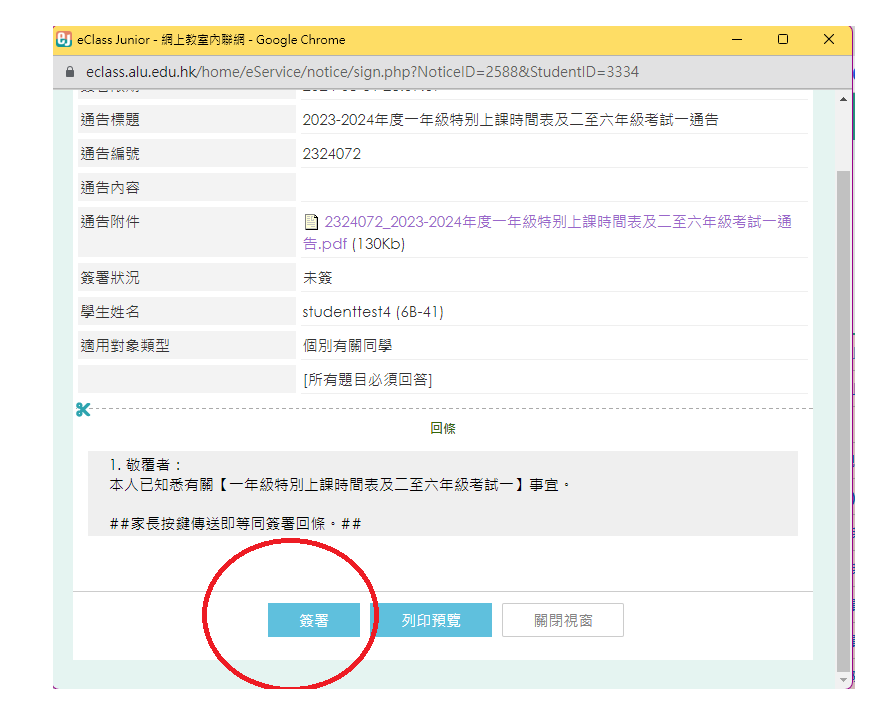
Task: Select the student name studenttest4 (6B-41)
Action: coord(373,312)
